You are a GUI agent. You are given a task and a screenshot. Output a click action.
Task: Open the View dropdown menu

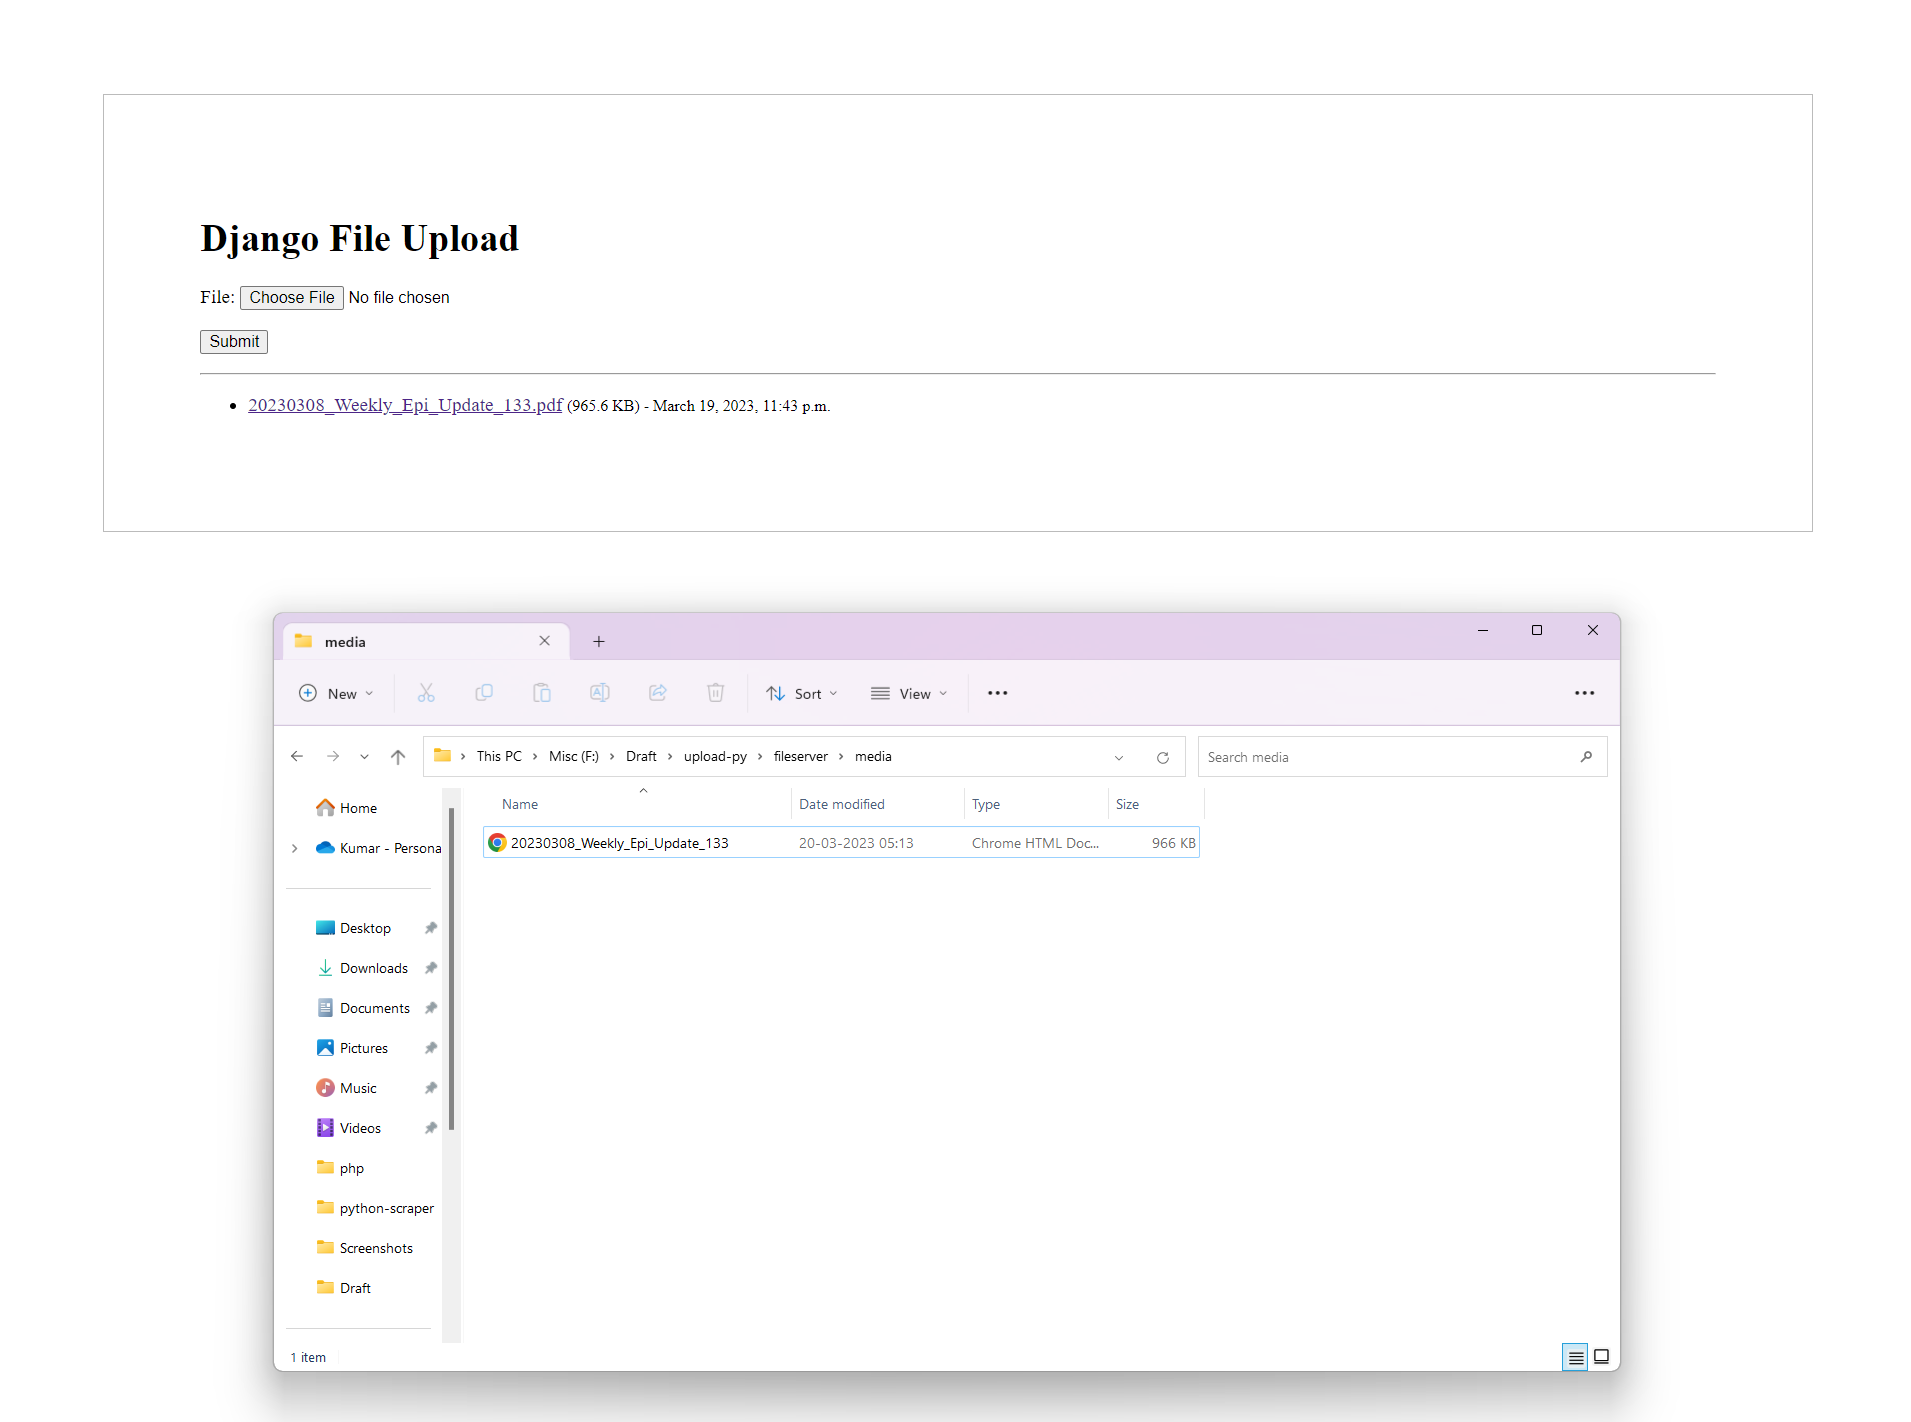pos(909,693)
